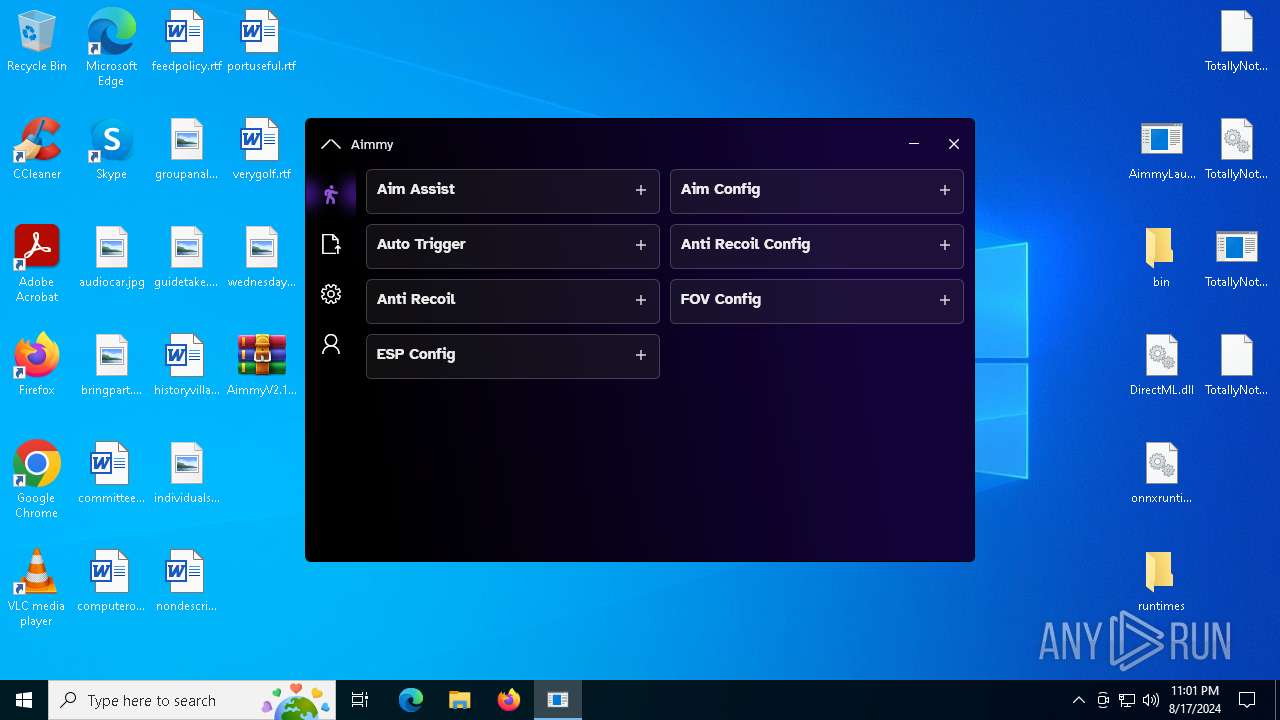1280x720 pixels.
Task: Select the committee document icon
Action: [x=111, y=474]
